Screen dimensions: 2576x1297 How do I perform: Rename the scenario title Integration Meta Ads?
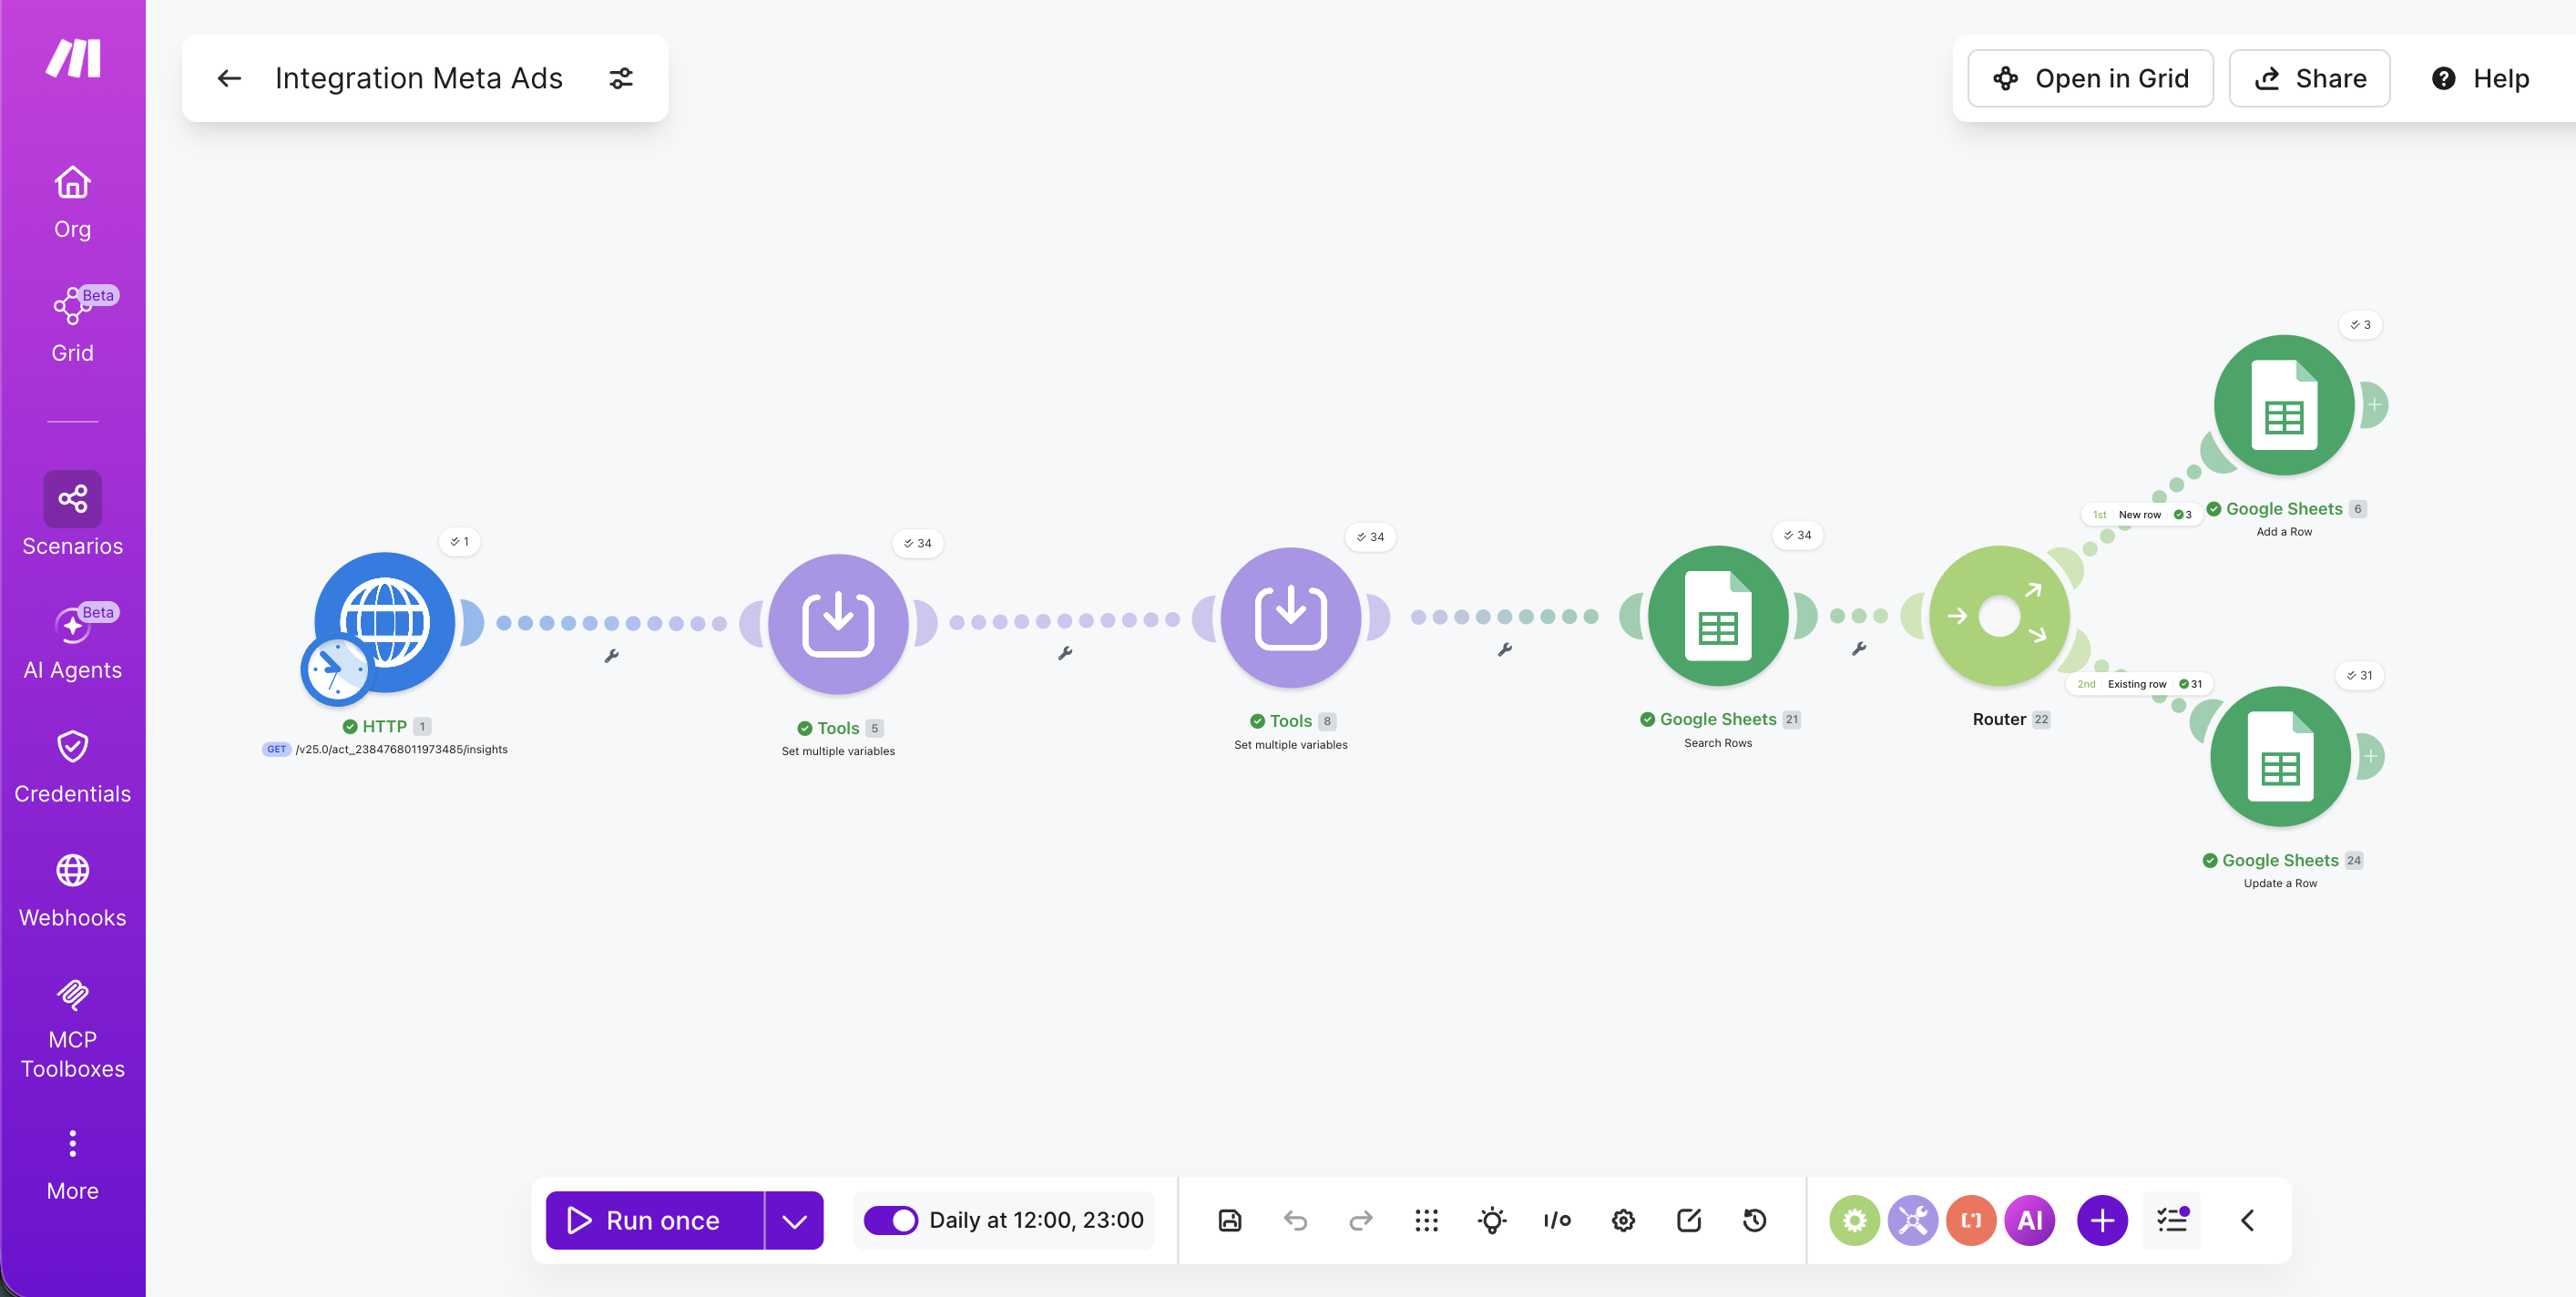click(x=419, y=78)
